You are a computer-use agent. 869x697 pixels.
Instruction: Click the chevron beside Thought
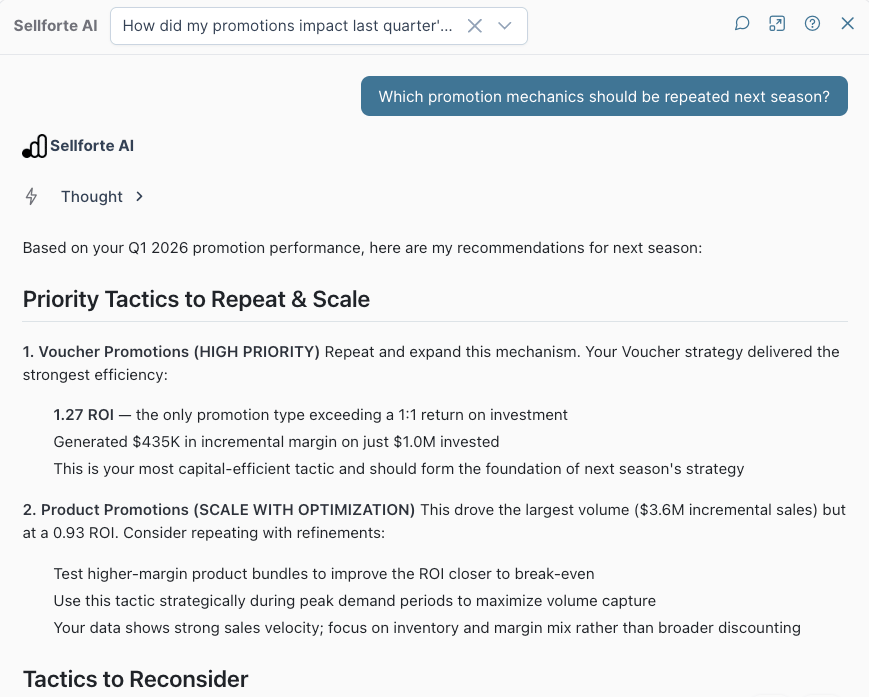click(139, 197)
